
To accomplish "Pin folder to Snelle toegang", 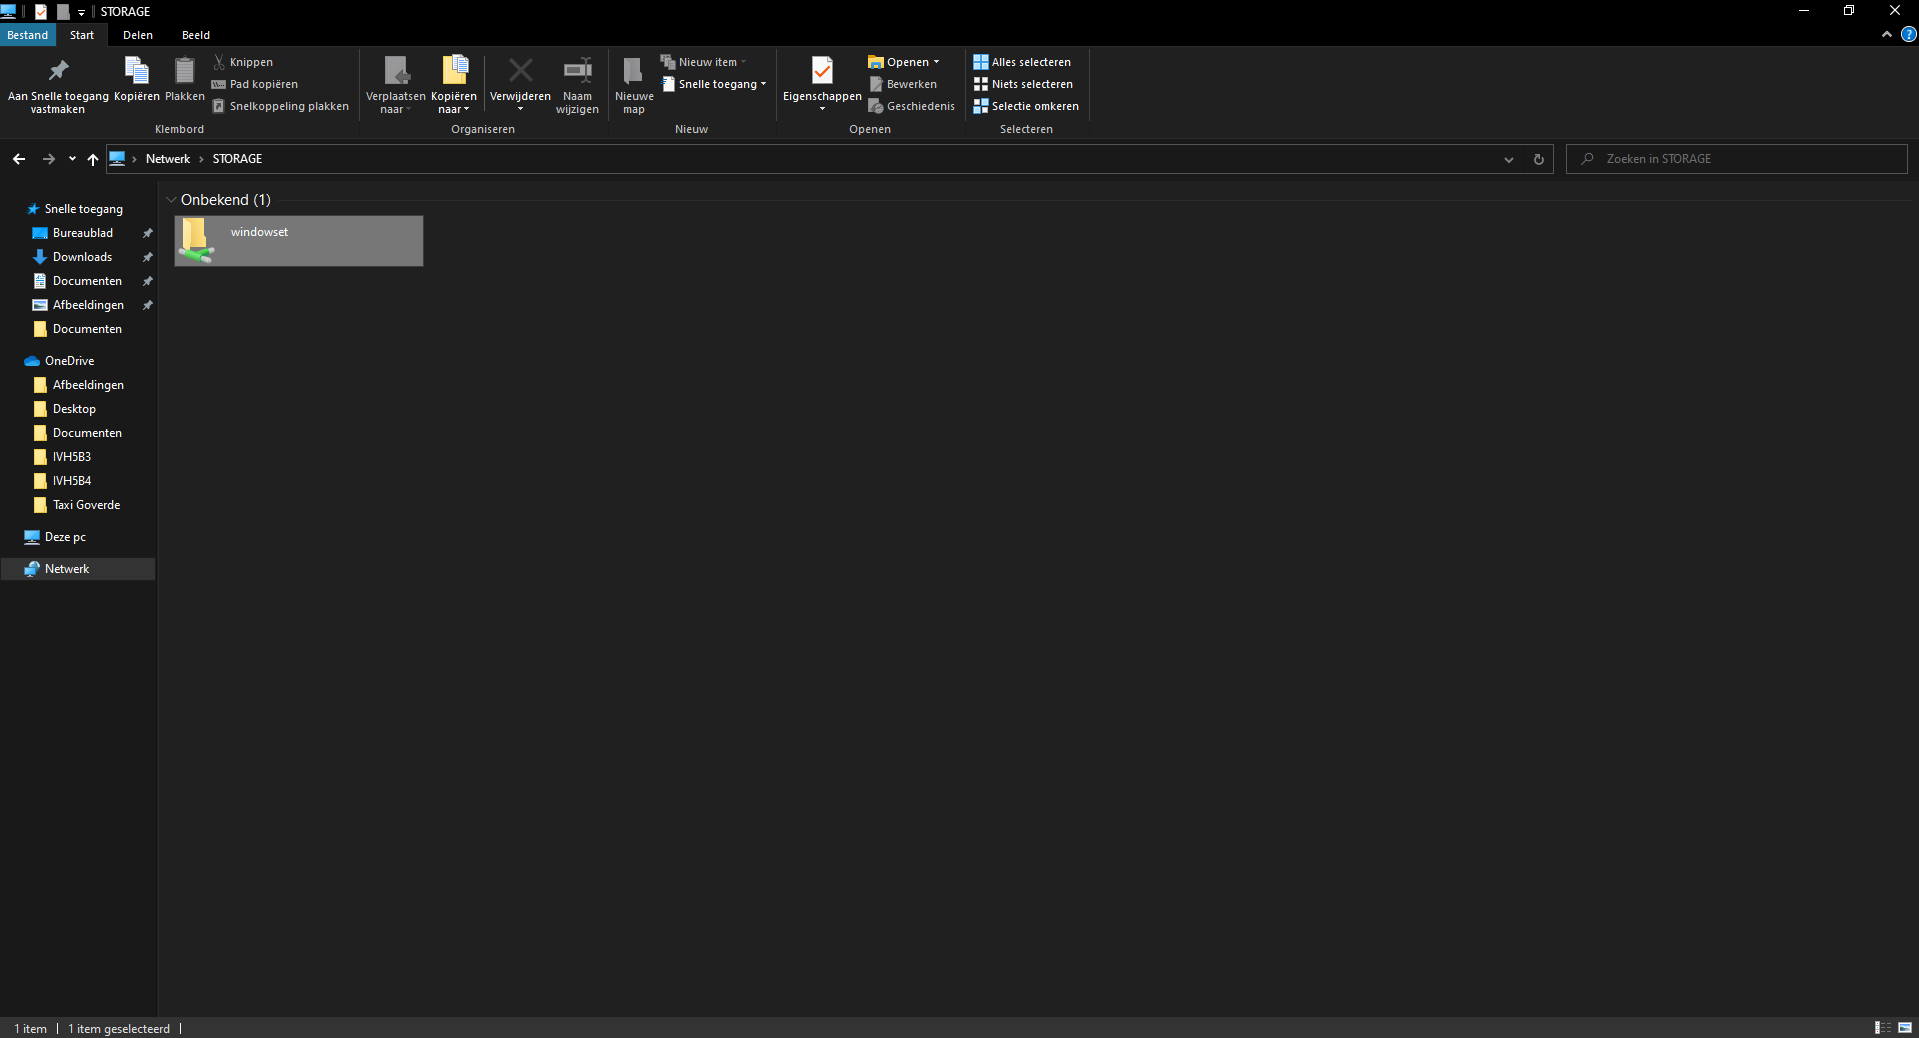I will 58,85.
